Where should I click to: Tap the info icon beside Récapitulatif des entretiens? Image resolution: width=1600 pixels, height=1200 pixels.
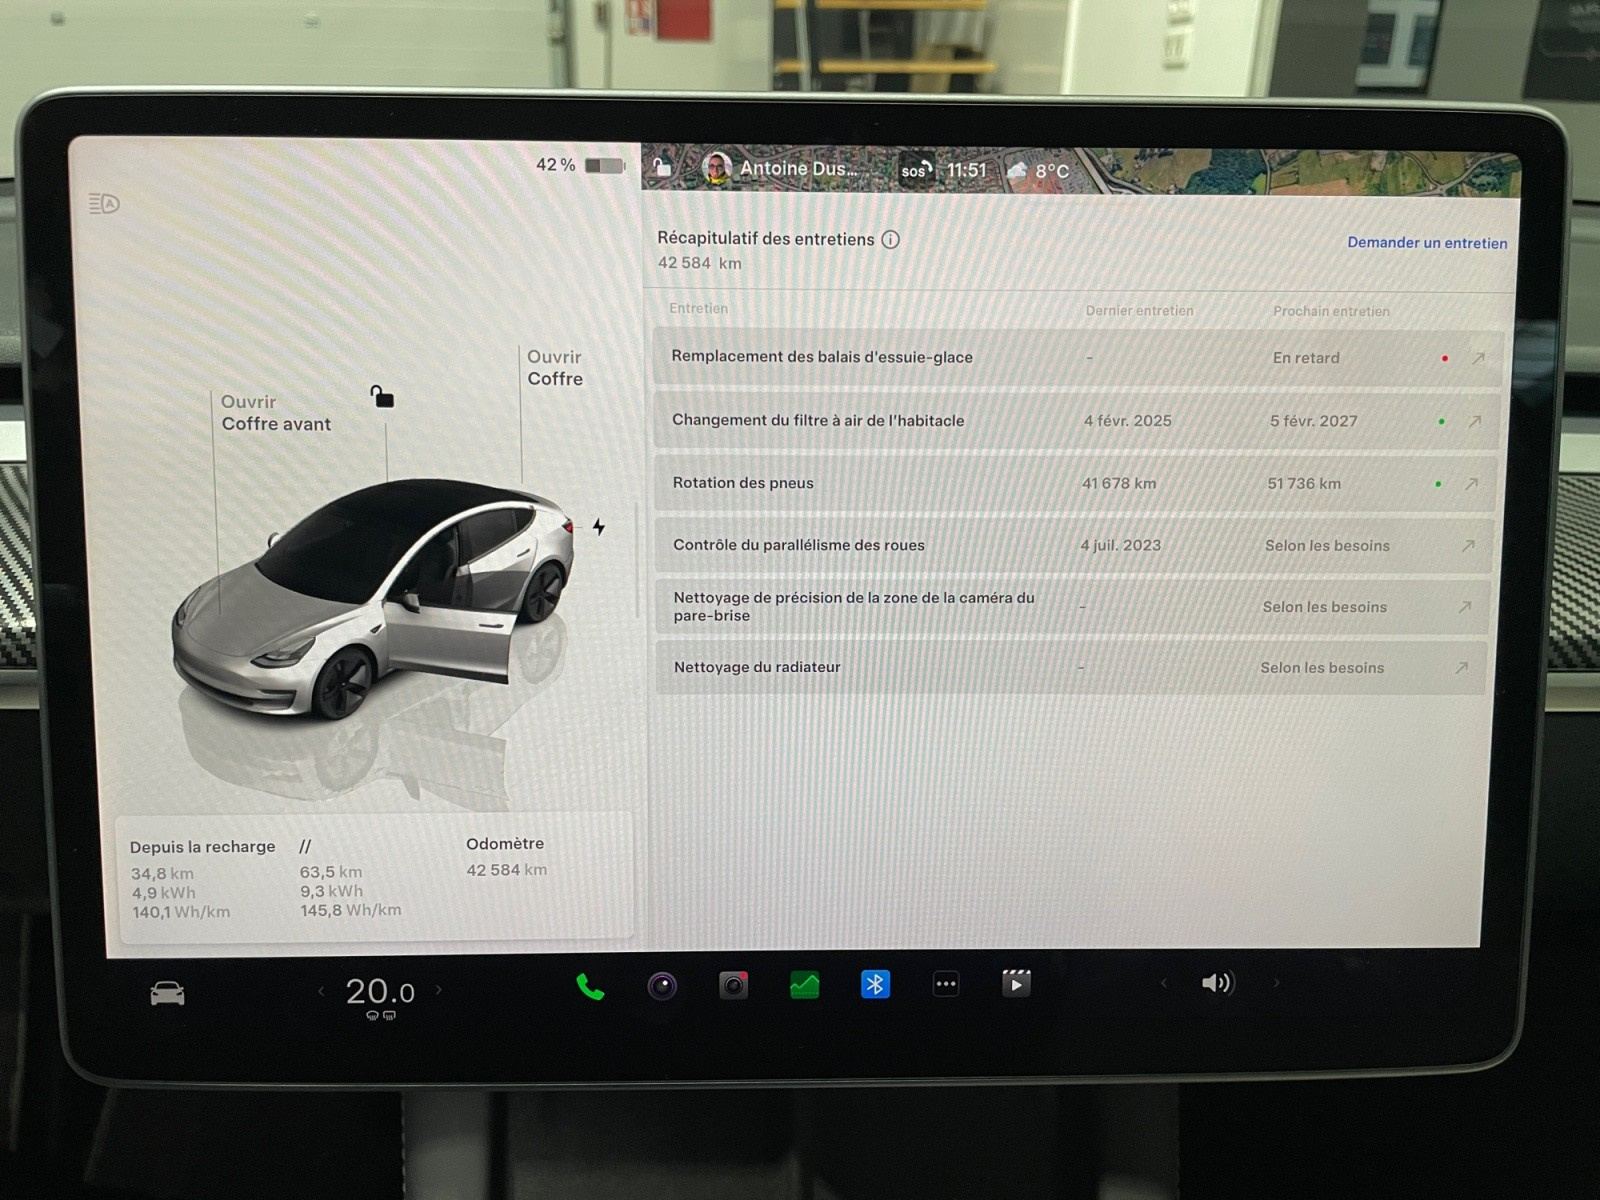(x=891, y=239)
